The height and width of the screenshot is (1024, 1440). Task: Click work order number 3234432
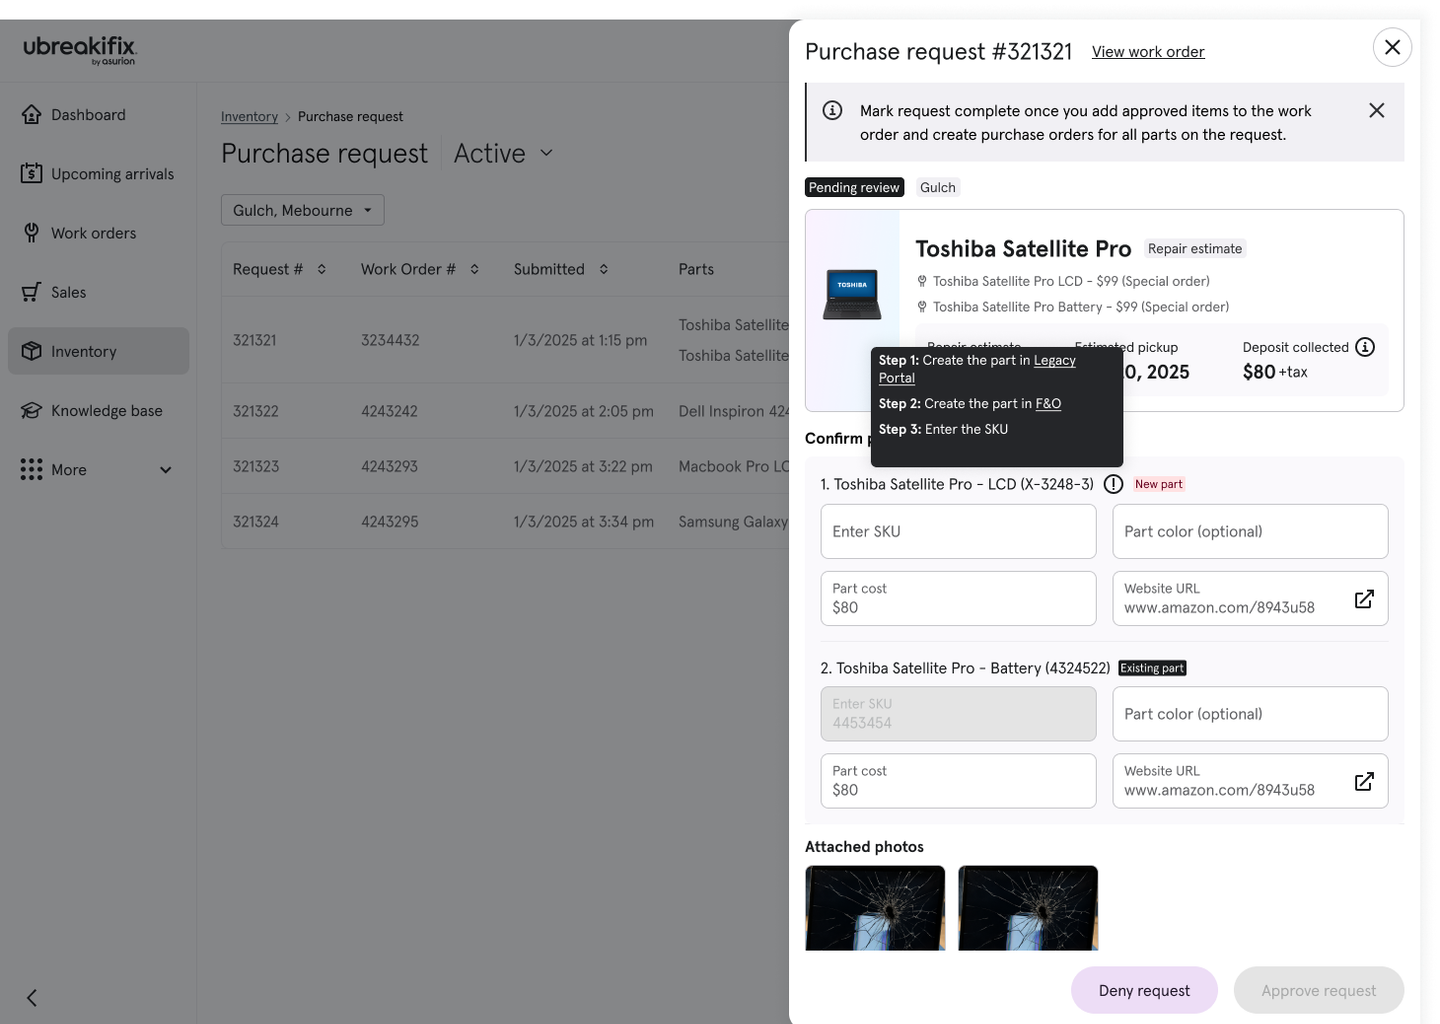[390, 340]
